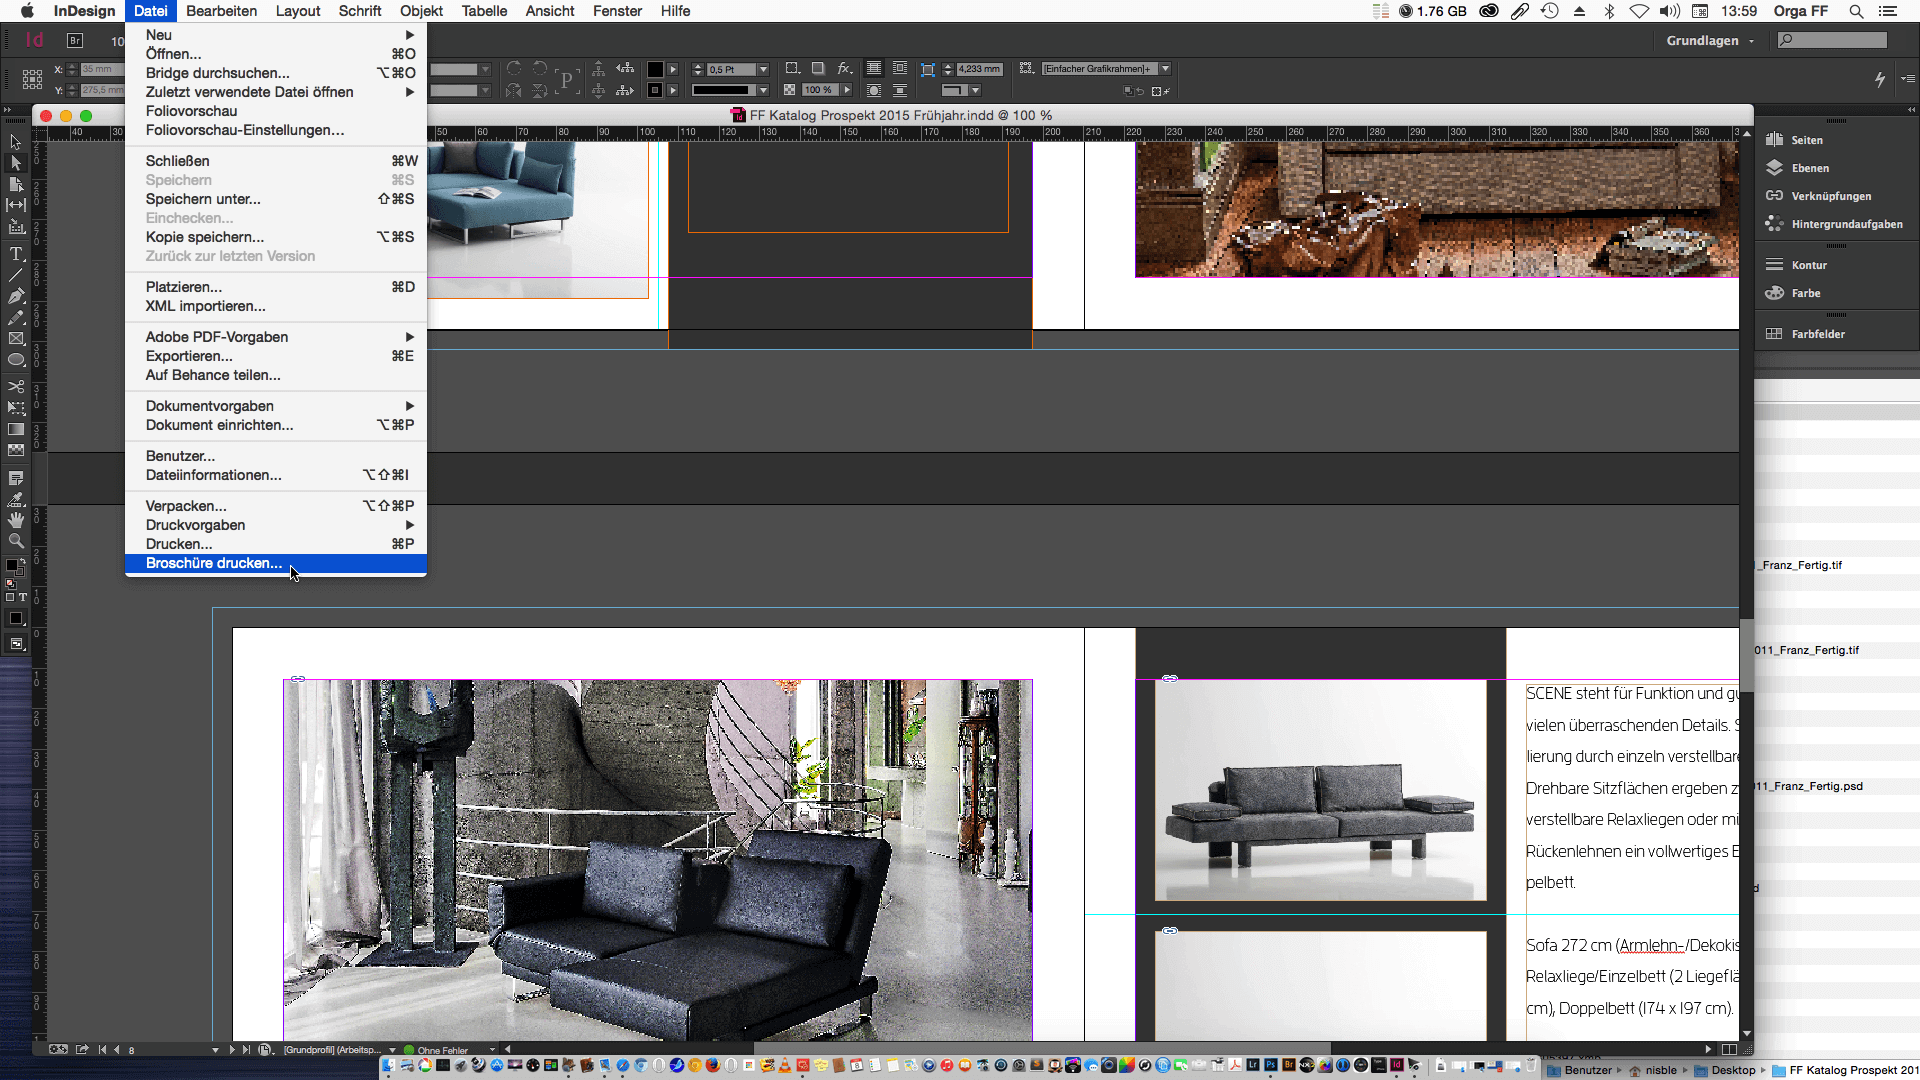Toggle 'Formatting affects text' T button
The height and width of the screenshot is (1080, 1920).
(x=23, y=597)
